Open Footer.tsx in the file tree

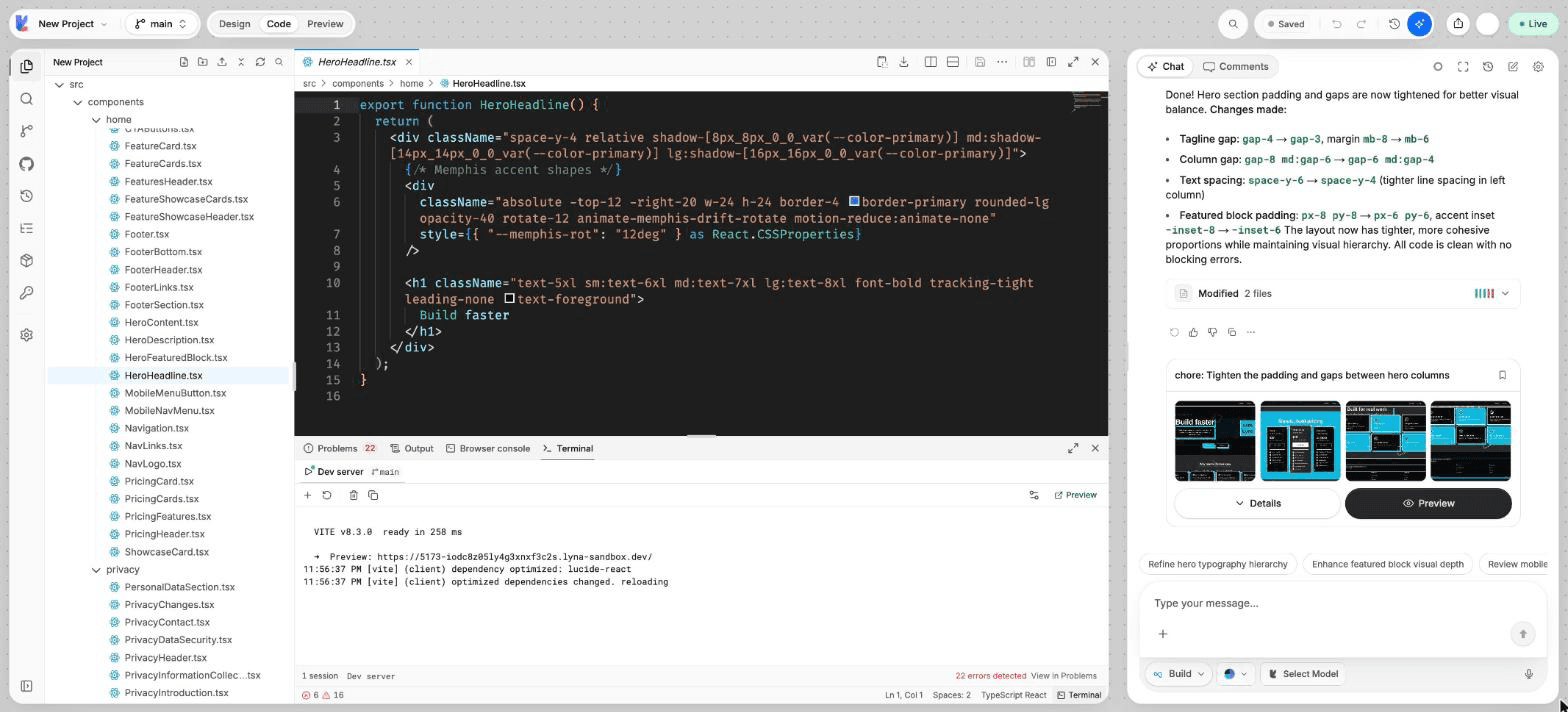[147, 234]
